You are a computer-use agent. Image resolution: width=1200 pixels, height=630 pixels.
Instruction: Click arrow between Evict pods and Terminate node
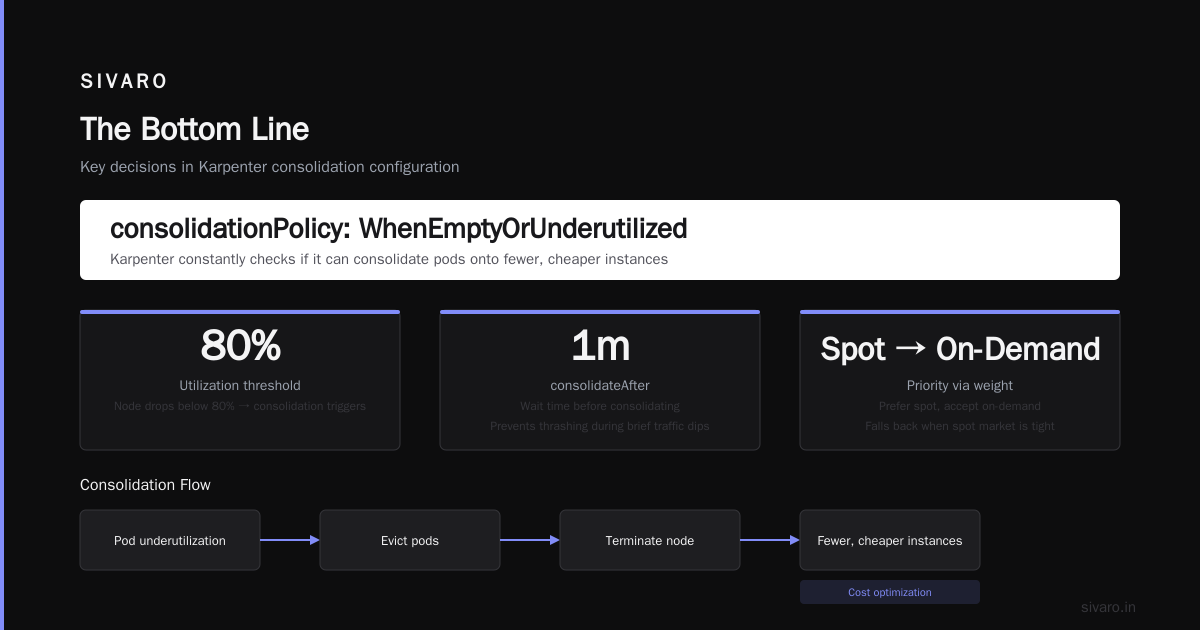pyautogui.click(x=530, y=540)
